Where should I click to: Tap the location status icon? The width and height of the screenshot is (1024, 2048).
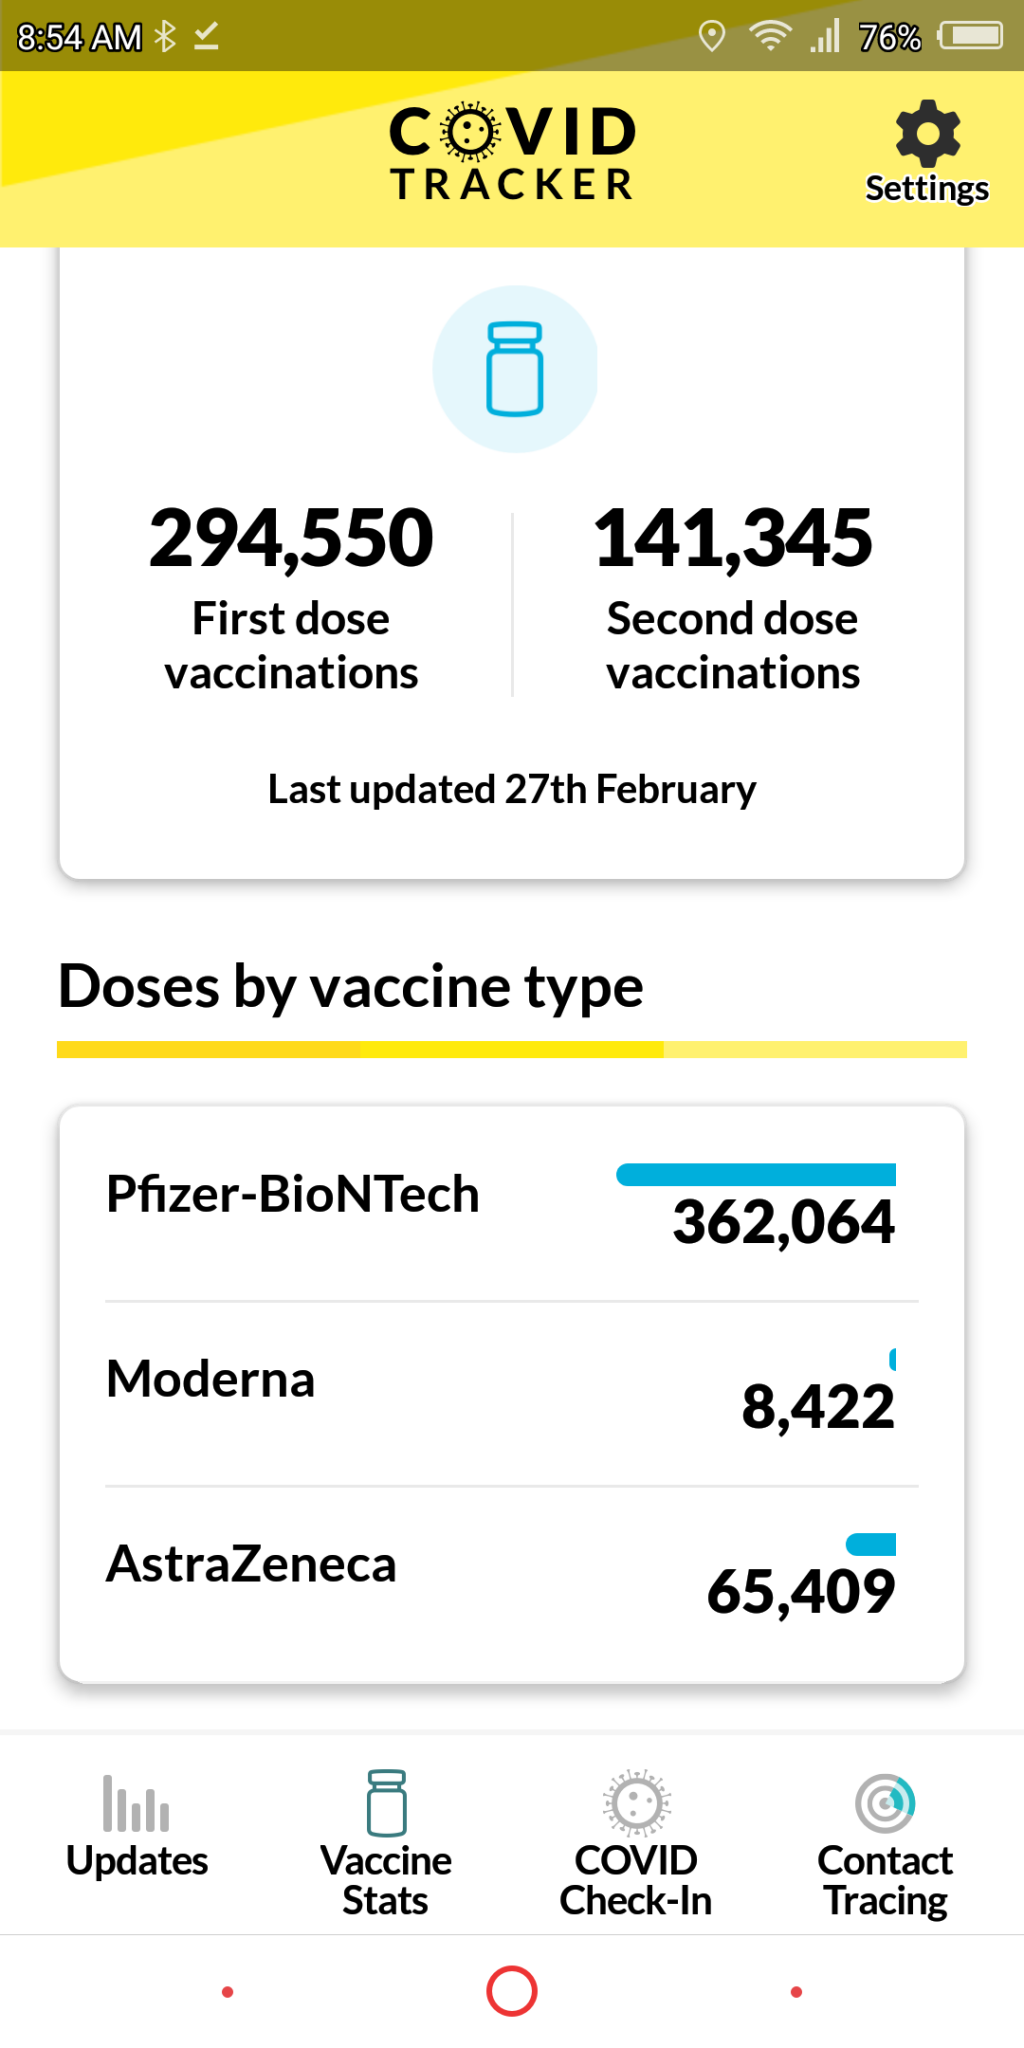[x=711, y=37]
